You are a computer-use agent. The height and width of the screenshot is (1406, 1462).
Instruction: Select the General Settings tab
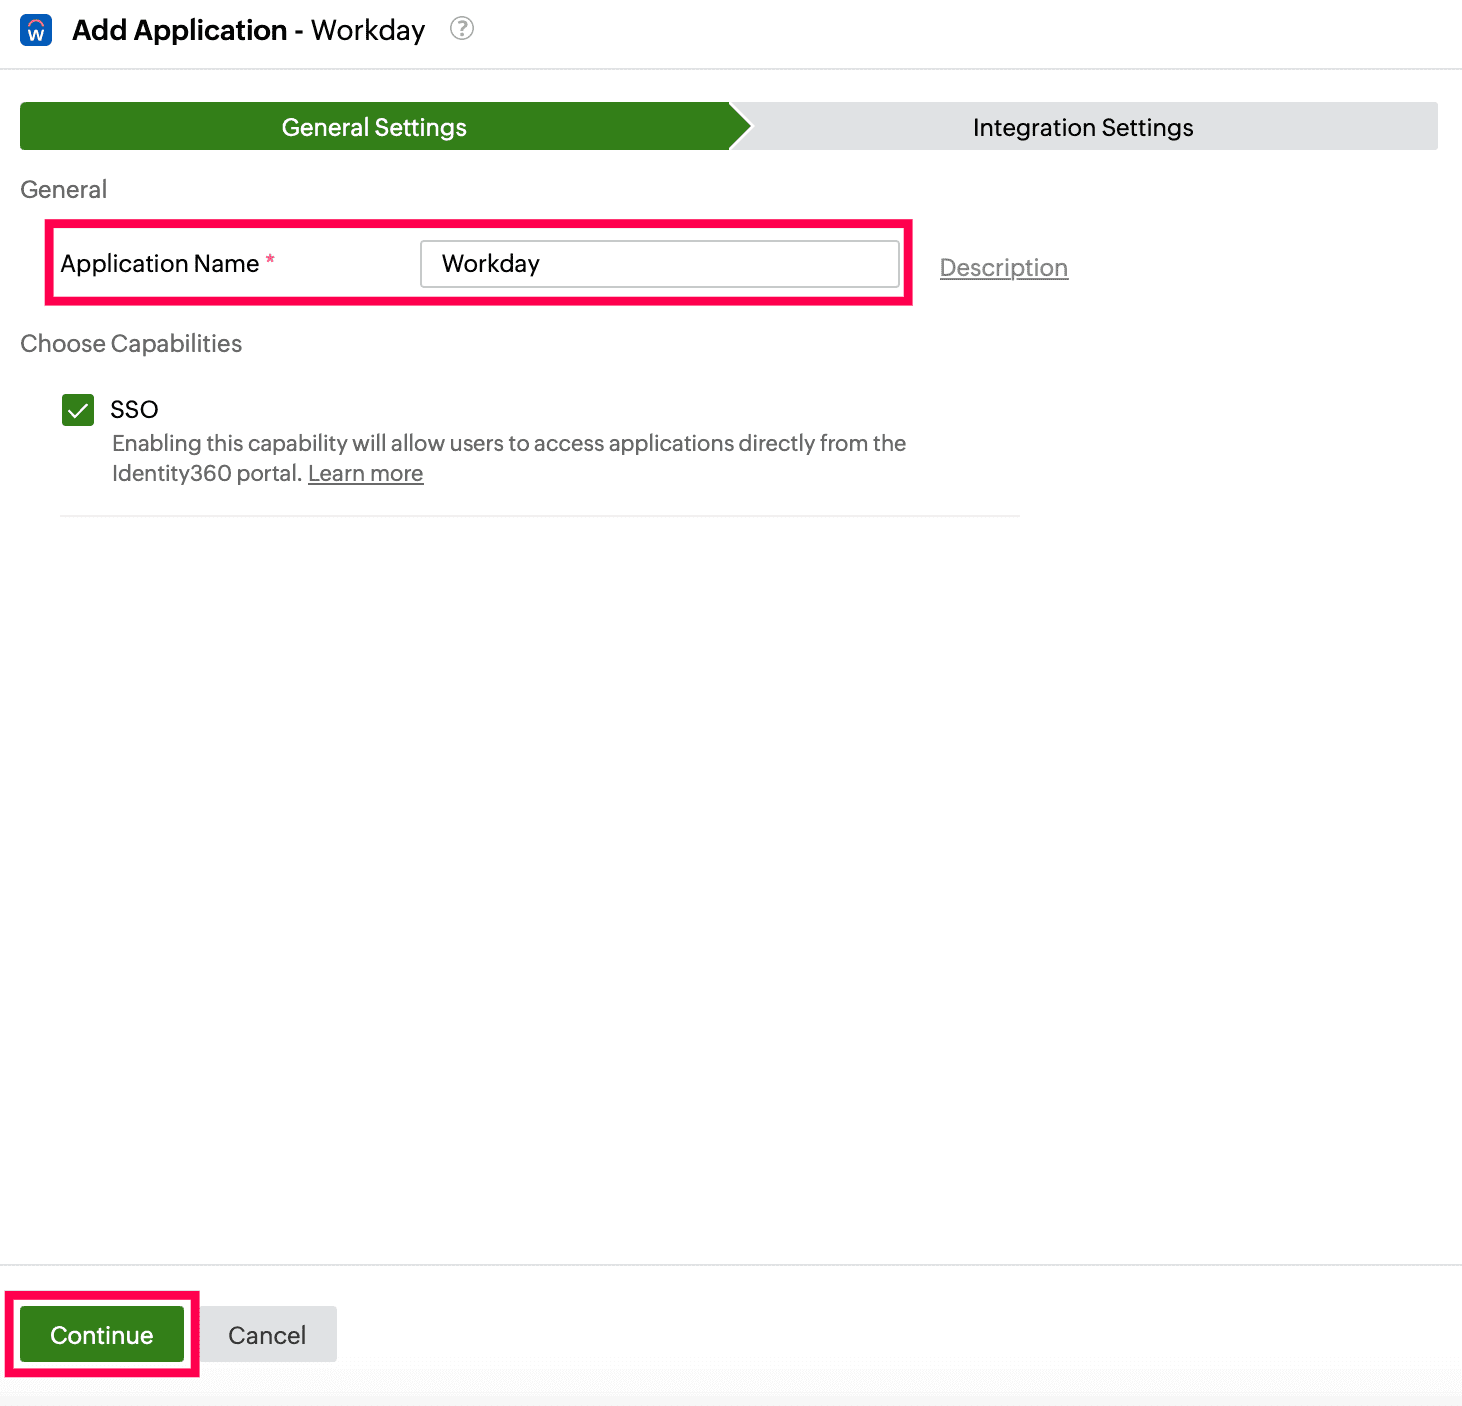(373, 126)
